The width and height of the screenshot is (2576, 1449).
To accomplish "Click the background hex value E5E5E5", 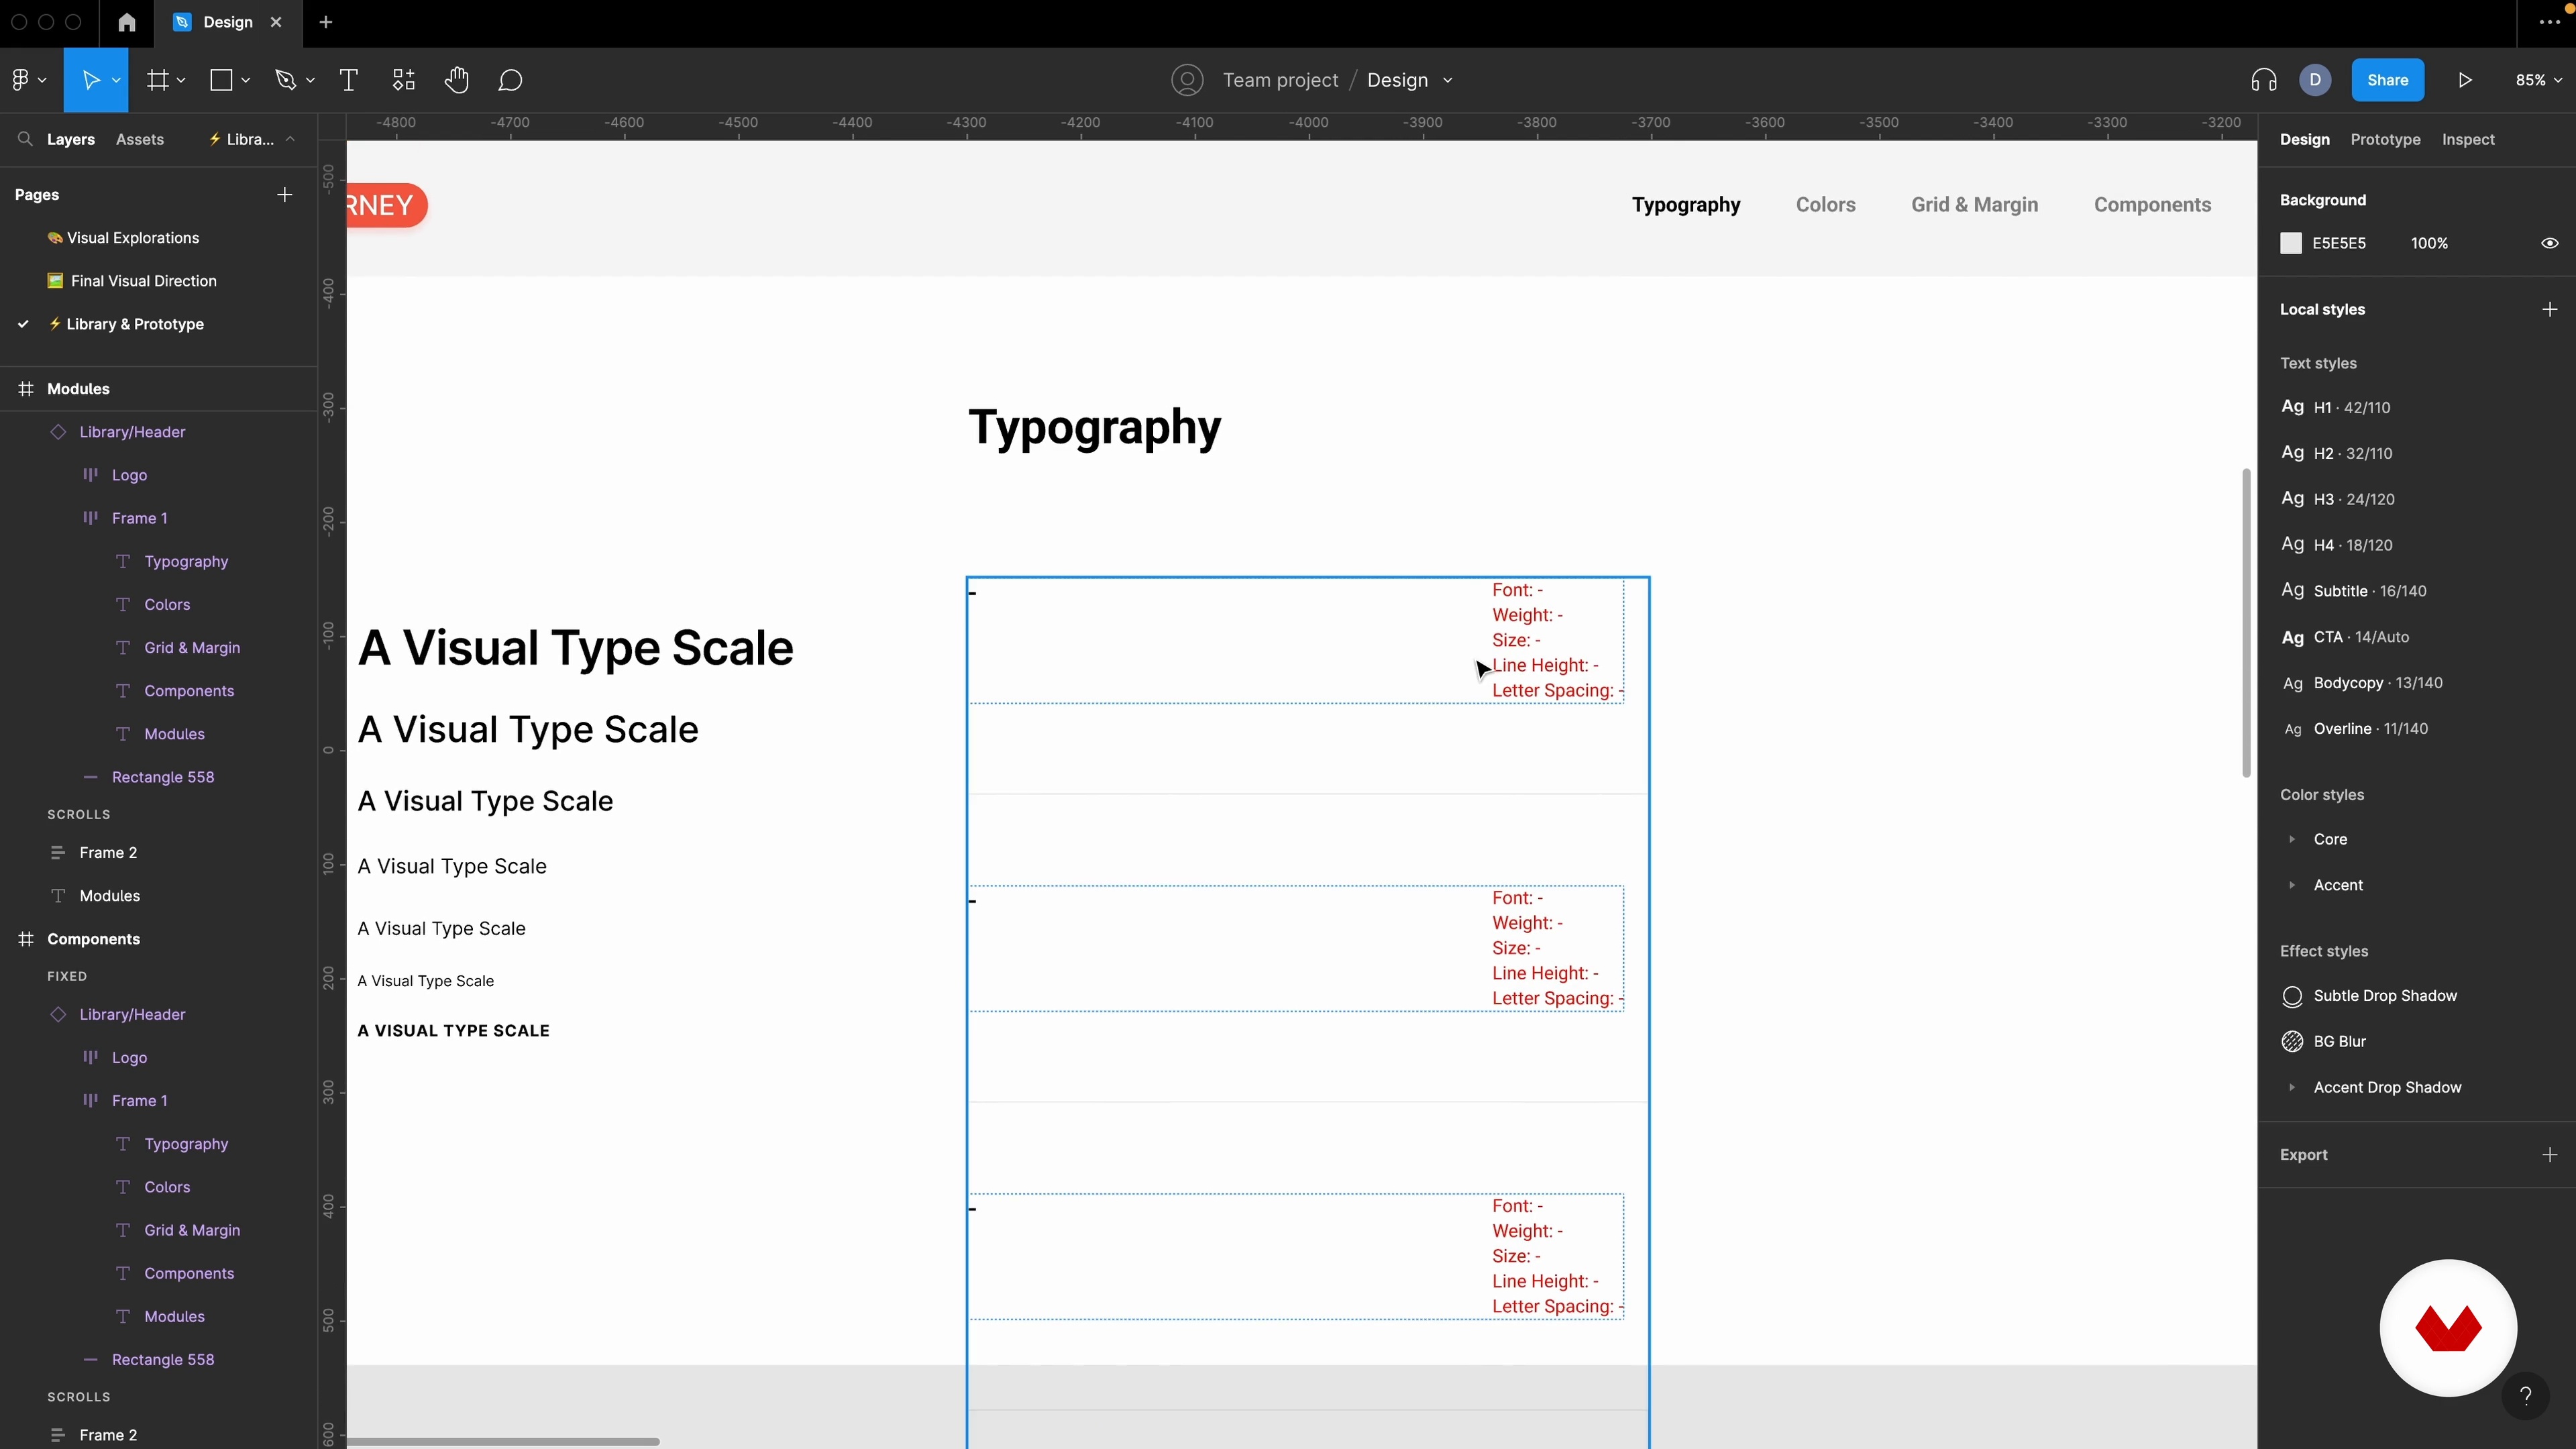I will [2339, 243].
